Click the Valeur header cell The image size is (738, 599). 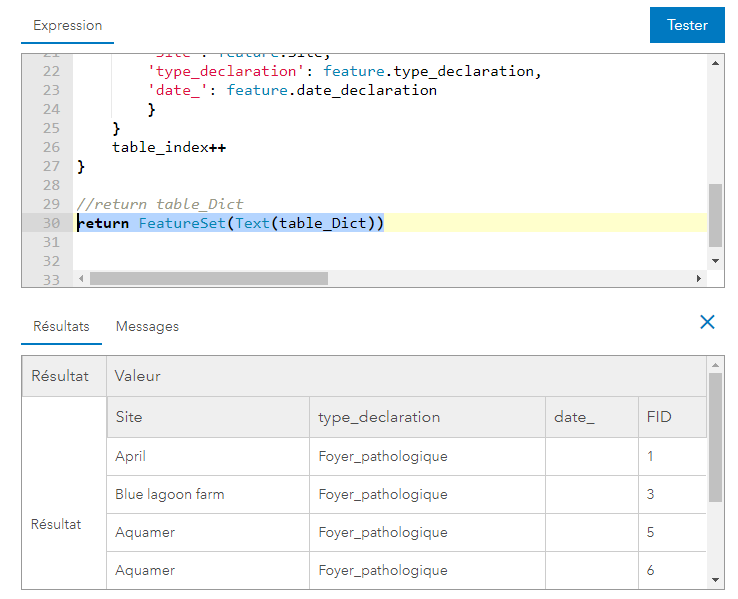point(407,376)
